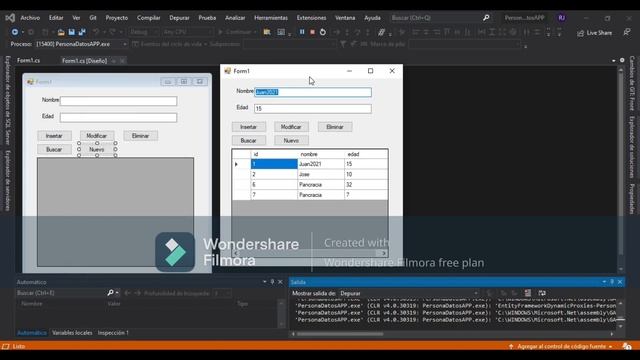
Task: Switch to the Variables locales tab
Action: tap(72, 333)
